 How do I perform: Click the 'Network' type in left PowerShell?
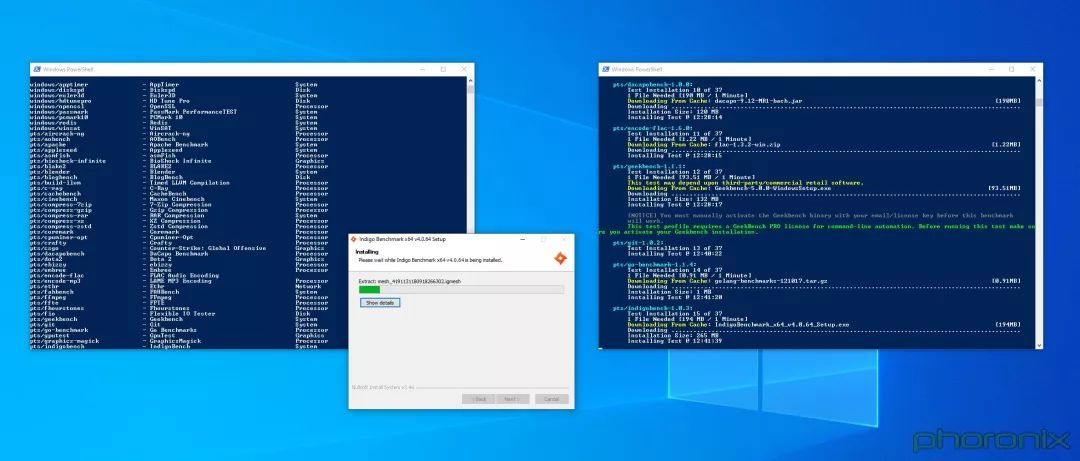[309, 286]
